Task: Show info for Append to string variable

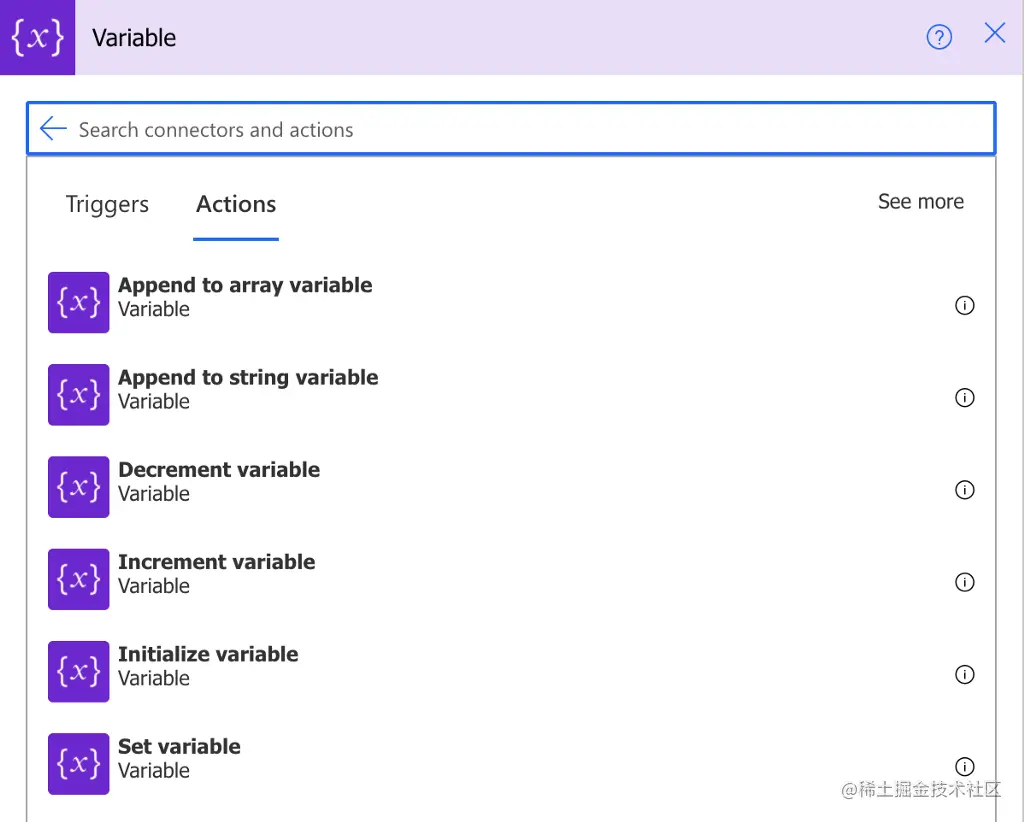Action: [x=964, y=398]
